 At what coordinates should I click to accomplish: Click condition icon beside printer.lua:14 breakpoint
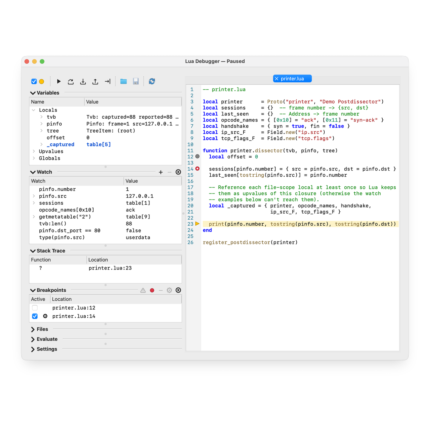click(x=45, y=316)
